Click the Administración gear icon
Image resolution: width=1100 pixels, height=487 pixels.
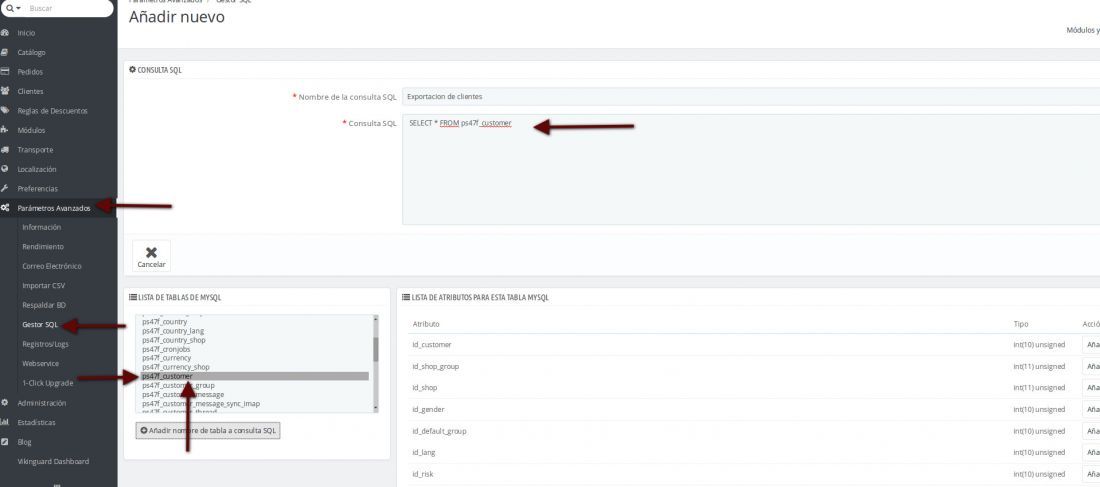[x=5, y=403]
